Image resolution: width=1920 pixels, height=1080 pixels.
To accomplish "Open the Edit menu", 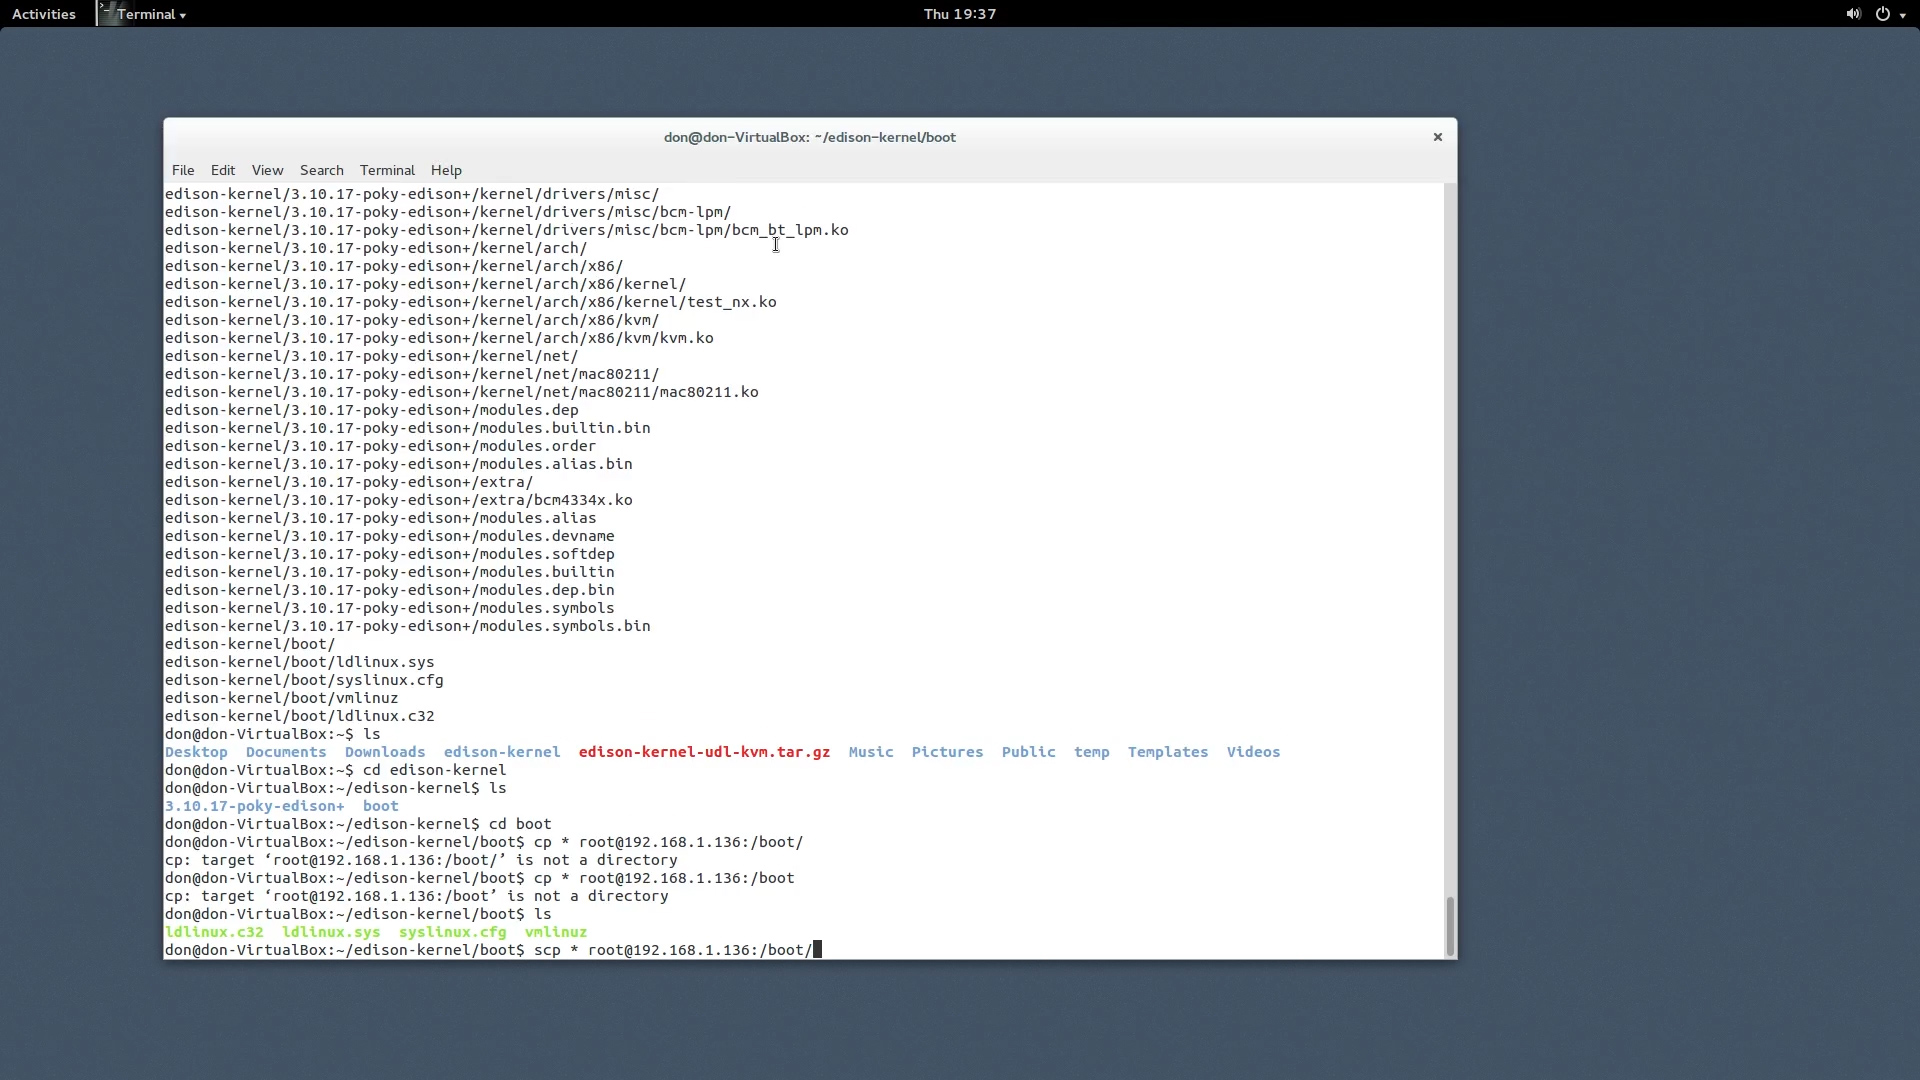I will click(x=222, y=170).
